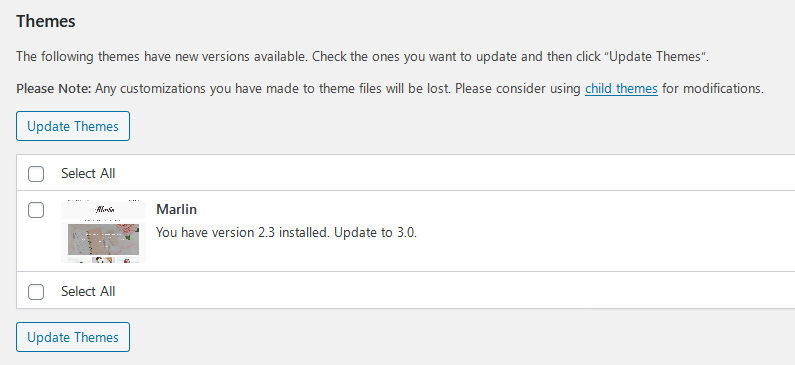795x365 pixels.
Task: Check the top Select All checkbox
Action: tap(36, 173)
